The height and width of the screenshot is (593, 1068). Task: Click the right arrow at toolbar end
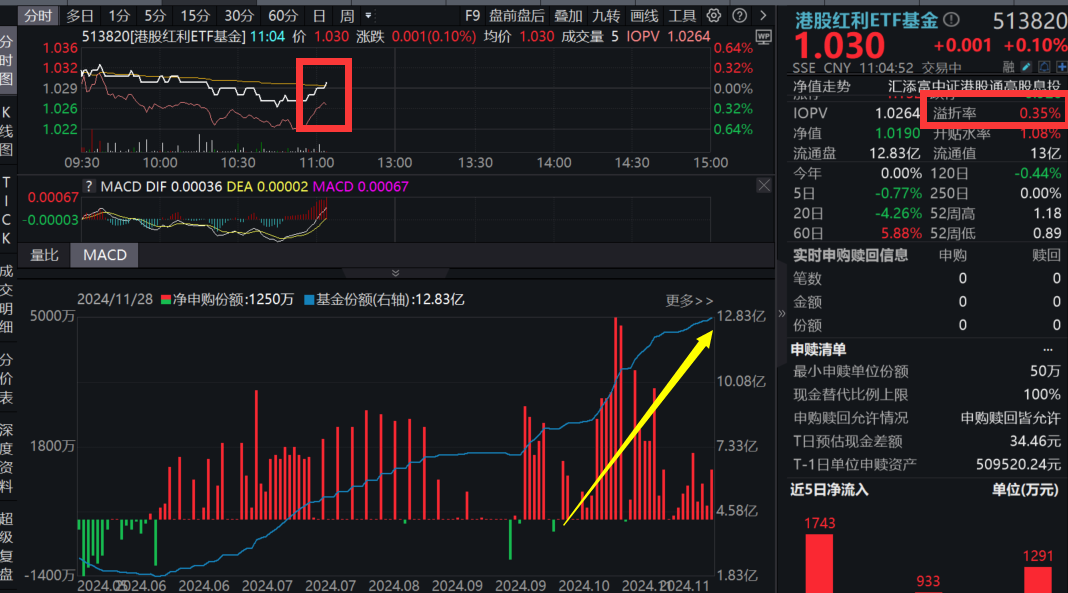coord(763,15)
